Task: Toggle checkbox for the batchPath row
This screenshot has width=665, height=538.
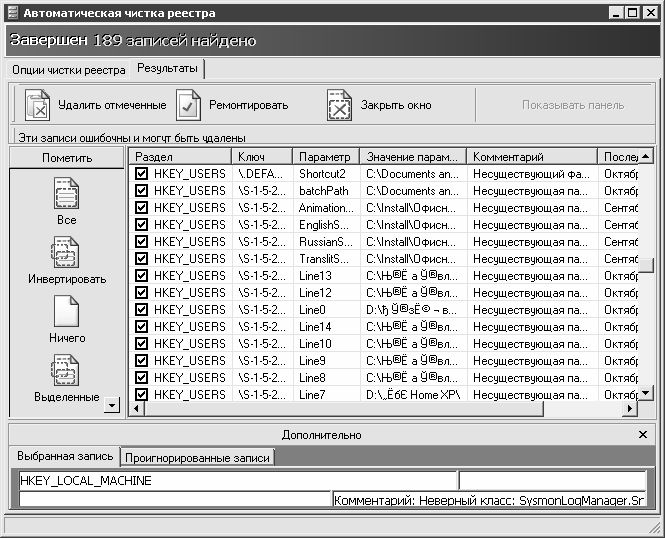Action: (141, 191)
